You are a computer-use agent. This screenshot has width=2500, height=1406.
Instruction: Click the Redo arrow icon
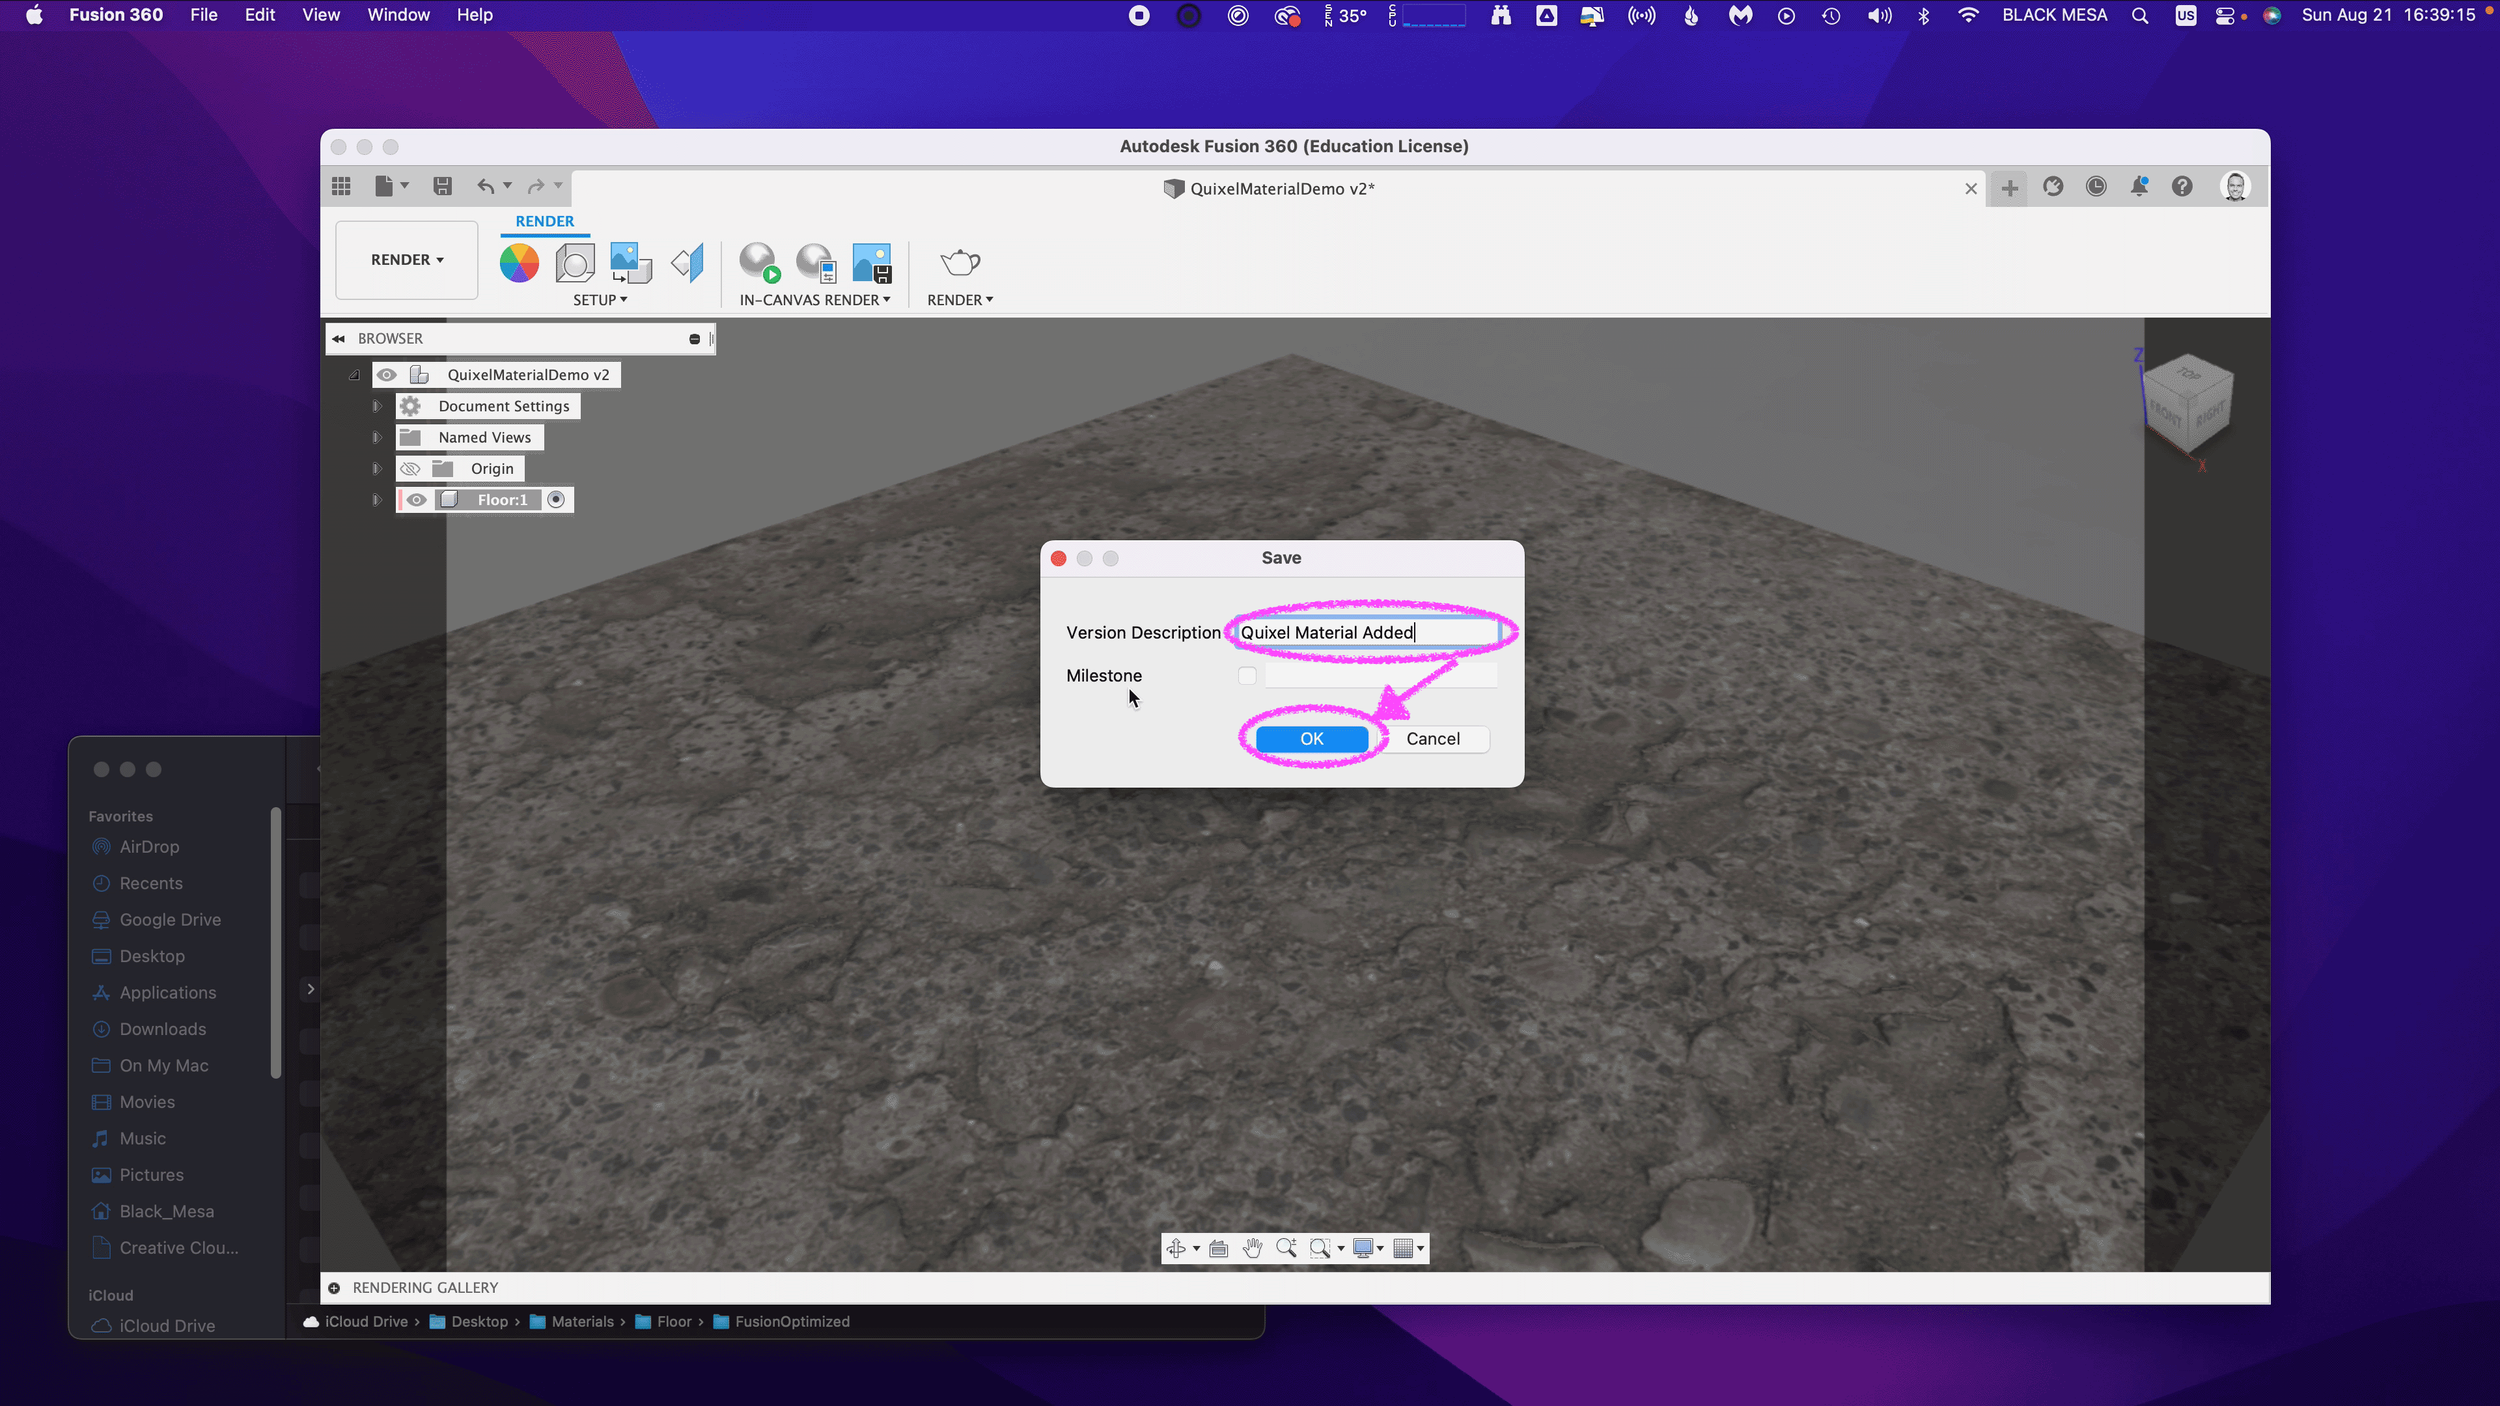(x=536, y=186)
